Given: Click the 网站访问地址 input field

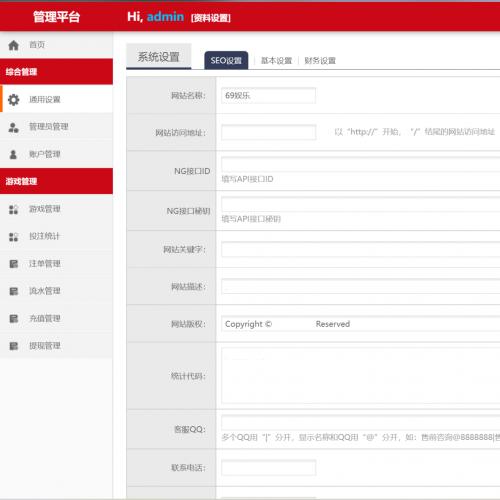Looking at the screenshot, I should point(268,132).
